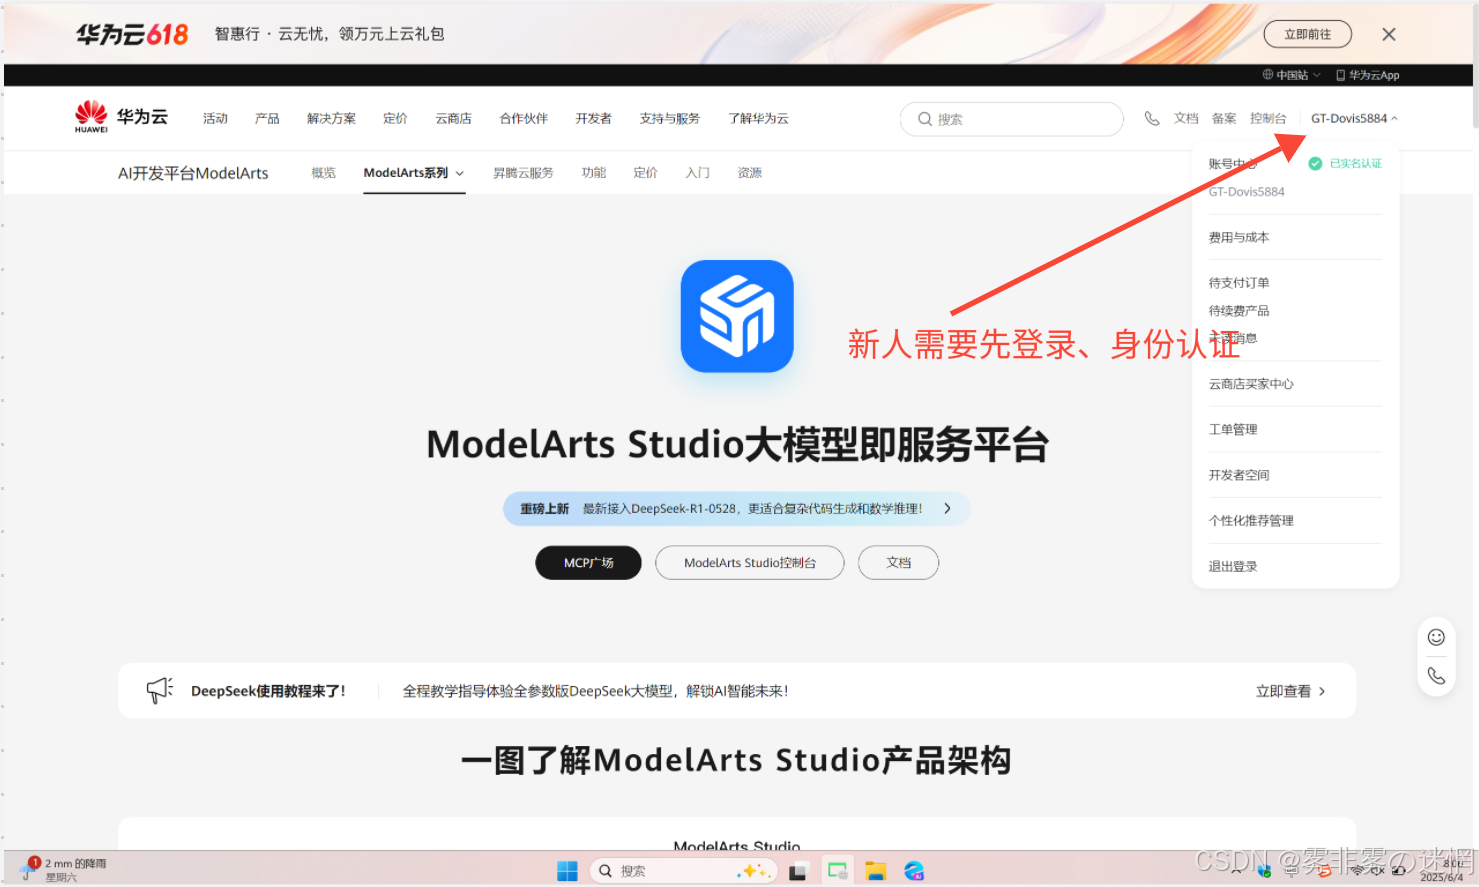Screen dimensions: 1479x887
Task: Click the ModelArts Studio blue cube logo
Action: [737, 316]
